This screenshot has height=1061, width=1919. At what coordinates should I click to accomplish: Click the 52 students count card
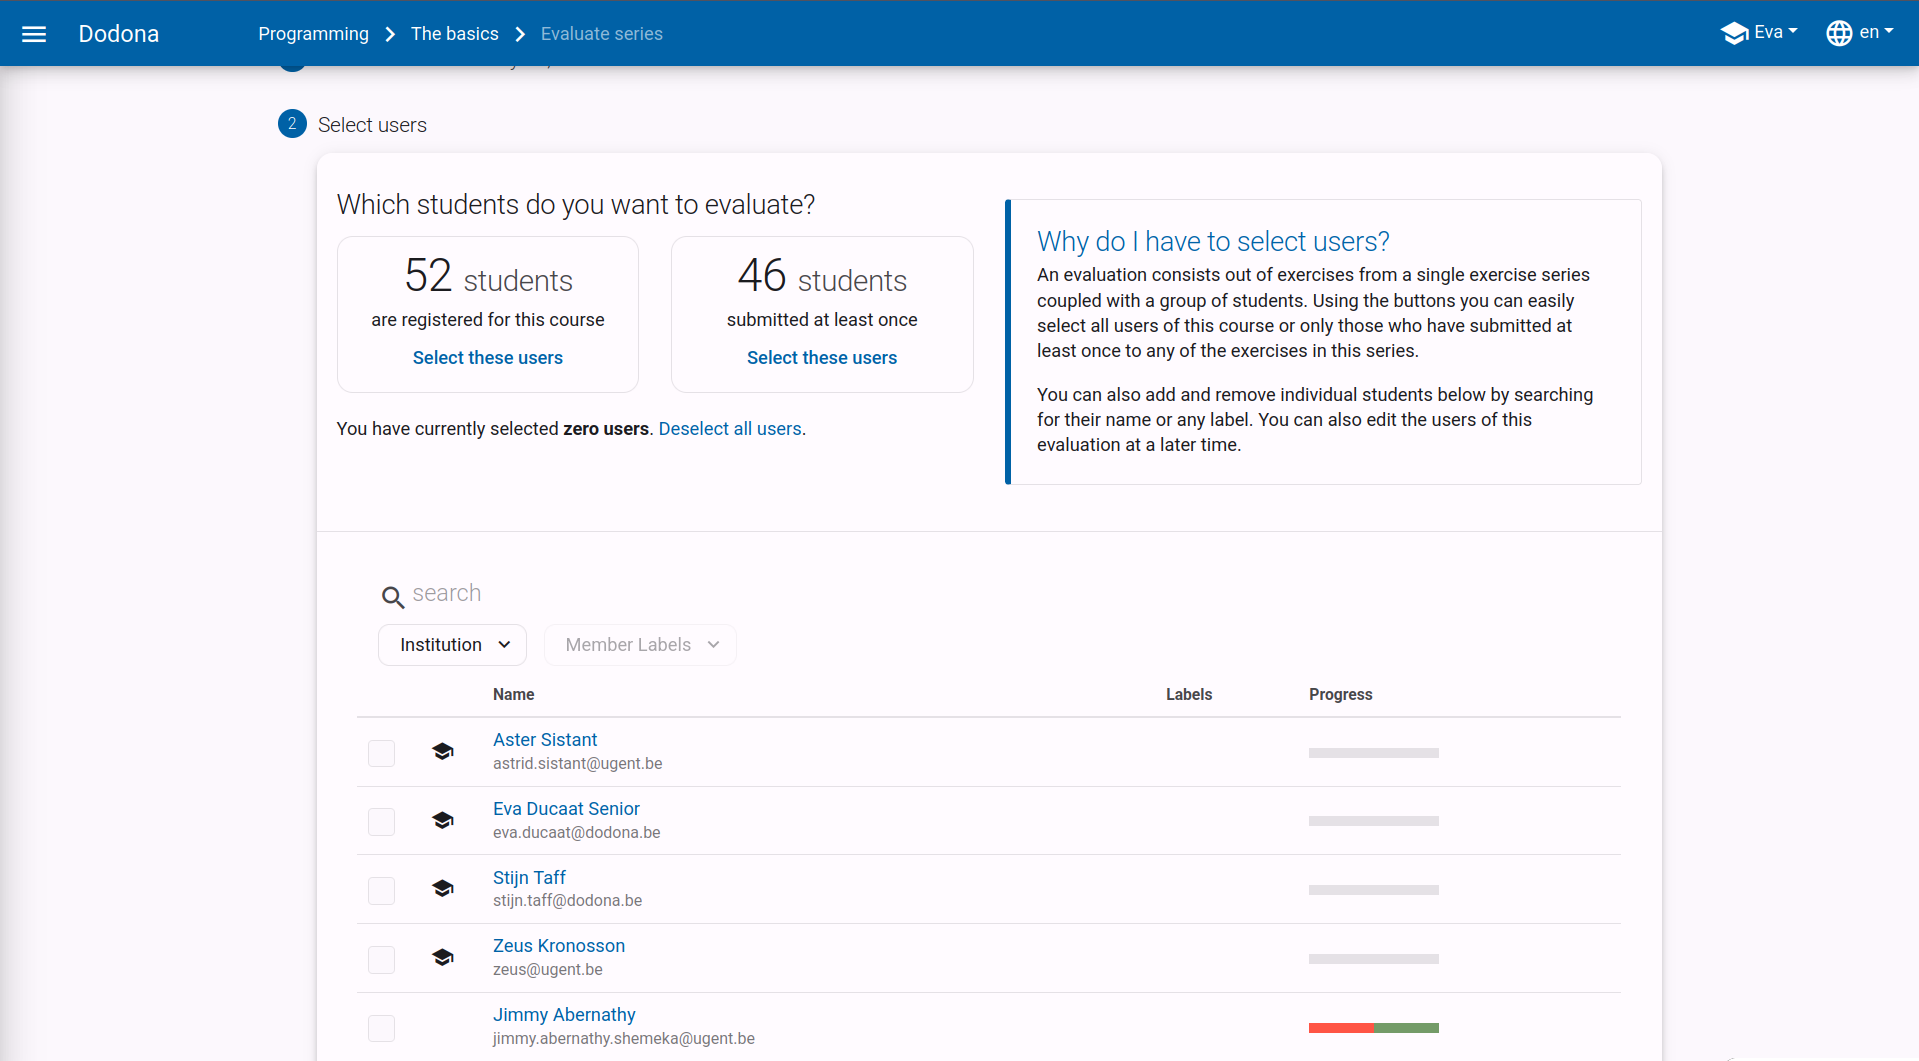point(488,314)
